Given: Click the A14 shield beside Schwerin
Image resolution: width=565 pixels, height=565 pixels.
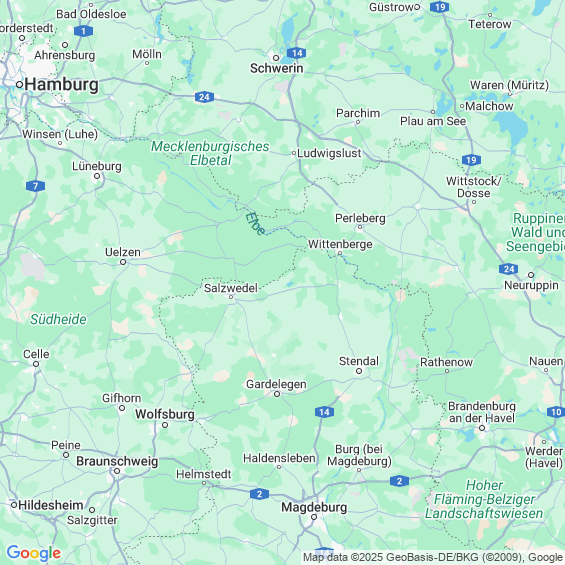Looking at the screenshot, I should [x=297, y=53].
